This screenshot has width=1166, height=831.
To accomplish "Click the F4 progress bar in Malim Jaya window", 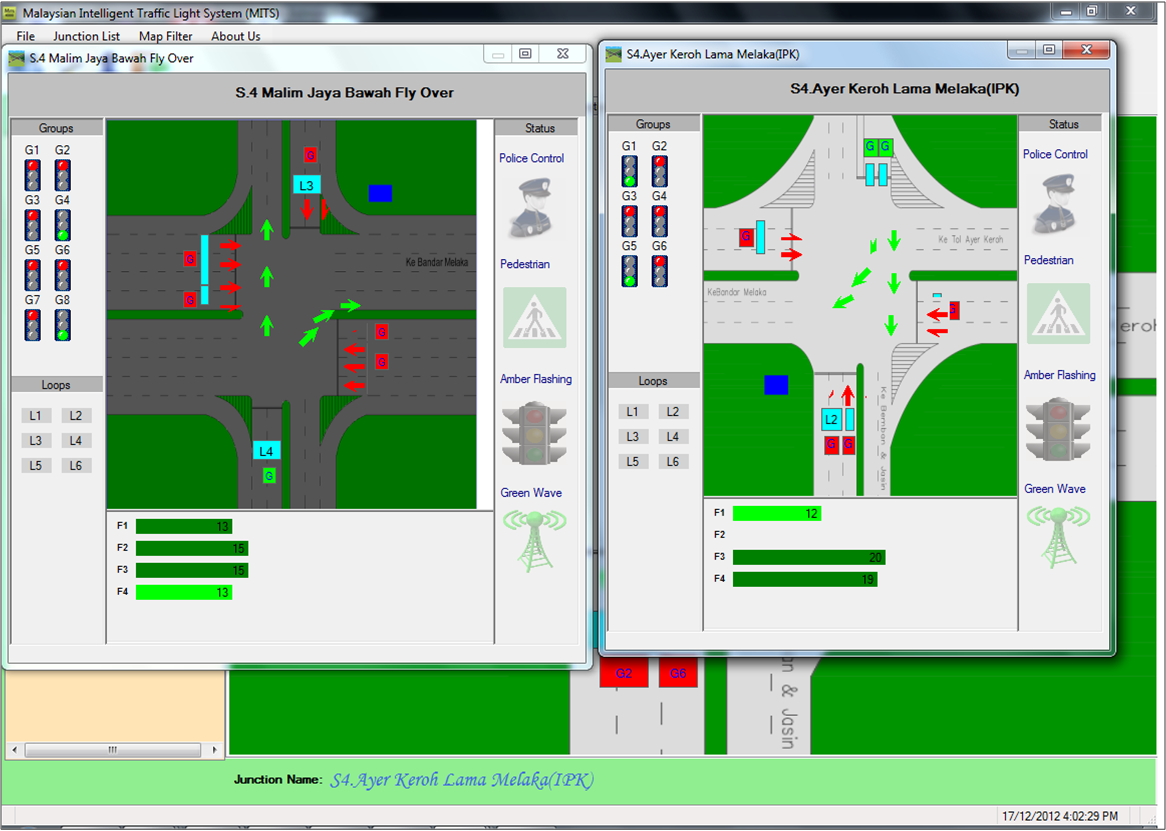I will (x=184, y=592).
